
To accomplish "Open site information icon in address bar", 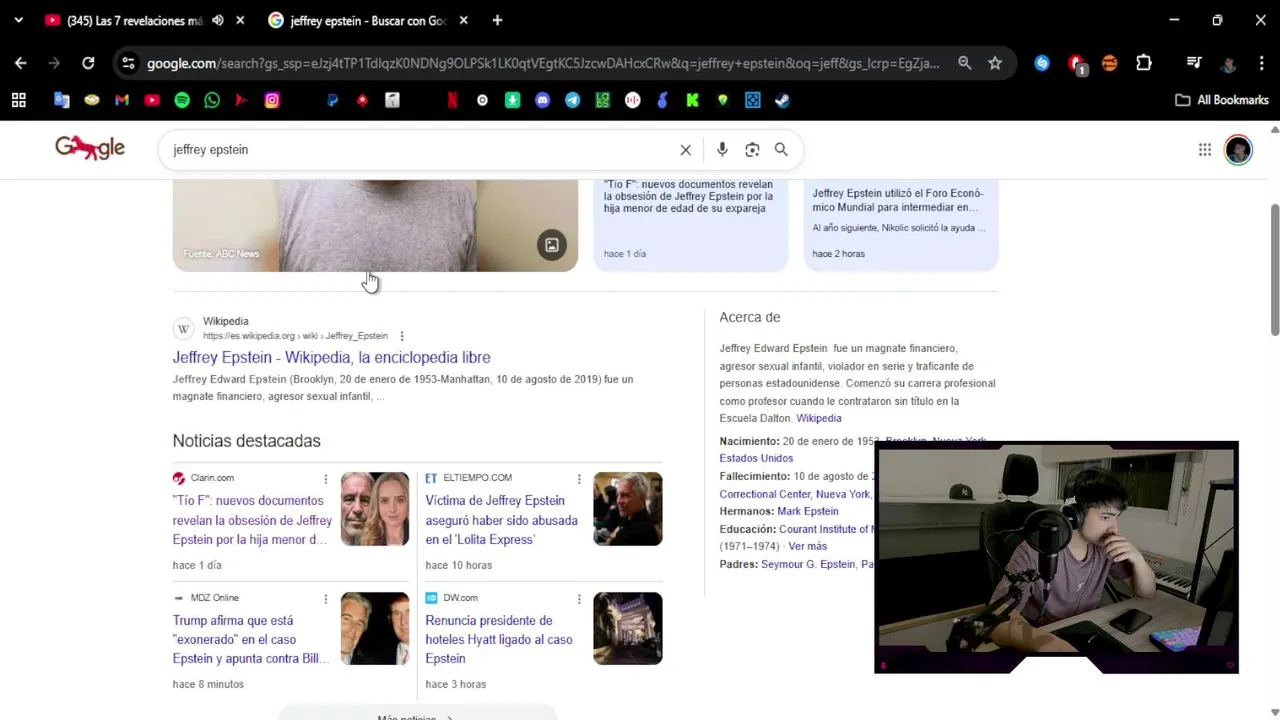I will [x=127, y=63].
